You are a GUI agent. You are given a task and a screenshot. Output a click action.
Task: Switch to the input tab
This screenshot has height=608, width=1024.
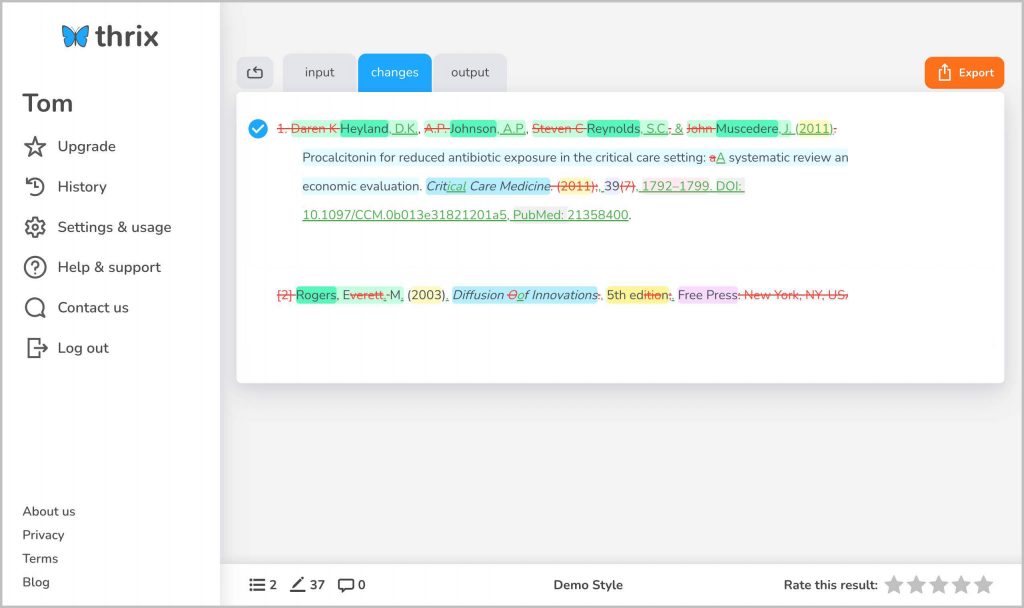320,73
